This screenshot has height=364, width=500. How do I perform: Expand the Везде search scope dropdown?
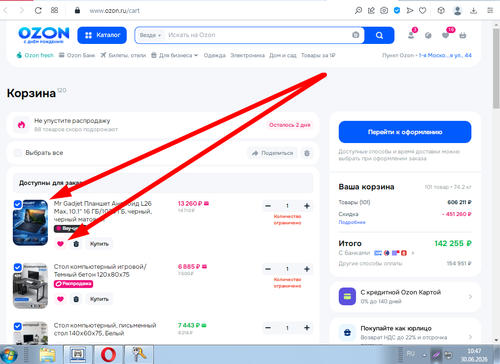(x=150, y=35)
